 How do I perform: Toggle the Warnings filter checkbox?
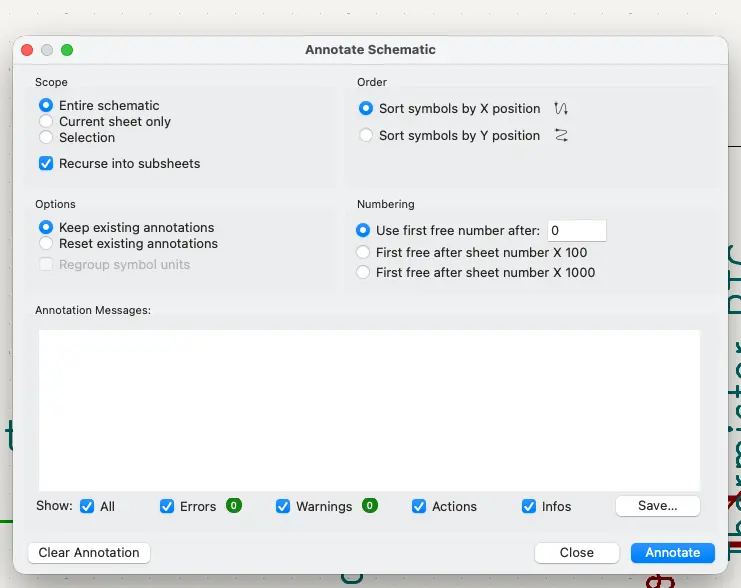pos(283,506)
